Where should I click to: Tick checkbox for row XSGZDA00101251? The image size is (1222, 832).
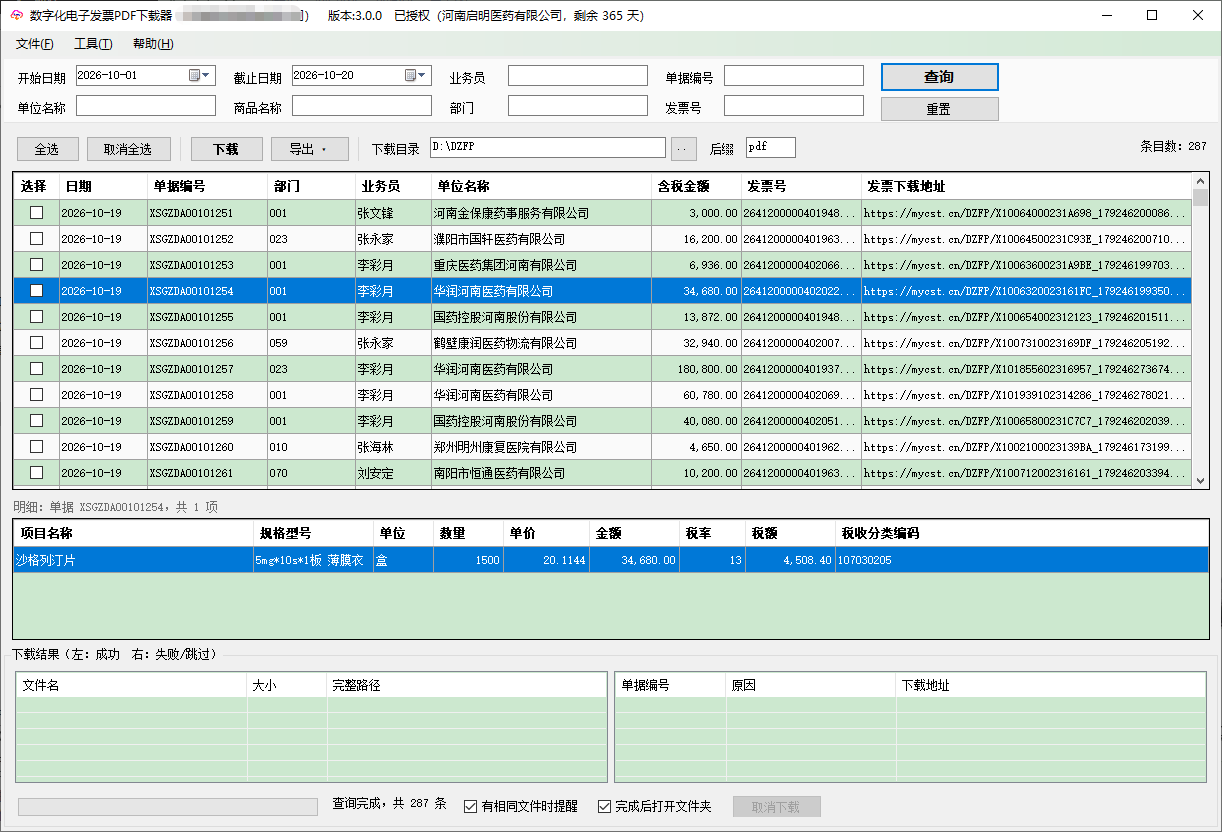click(36, 213)
